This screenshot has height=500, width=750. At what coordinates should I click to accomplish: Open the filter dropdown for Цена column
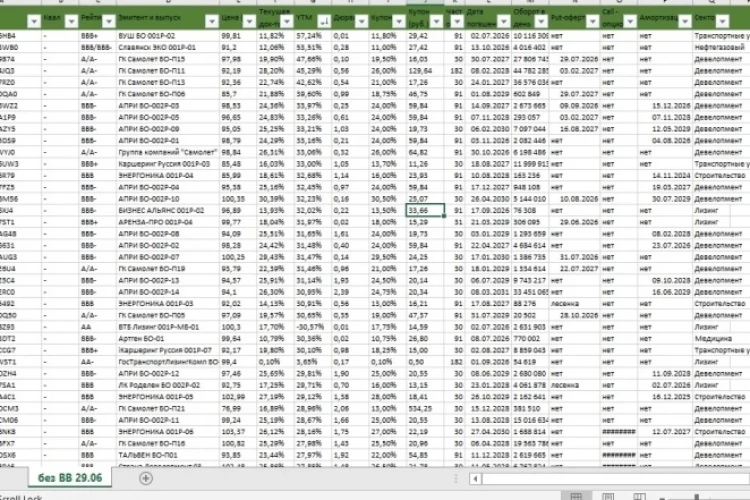(x=249, y=22)
